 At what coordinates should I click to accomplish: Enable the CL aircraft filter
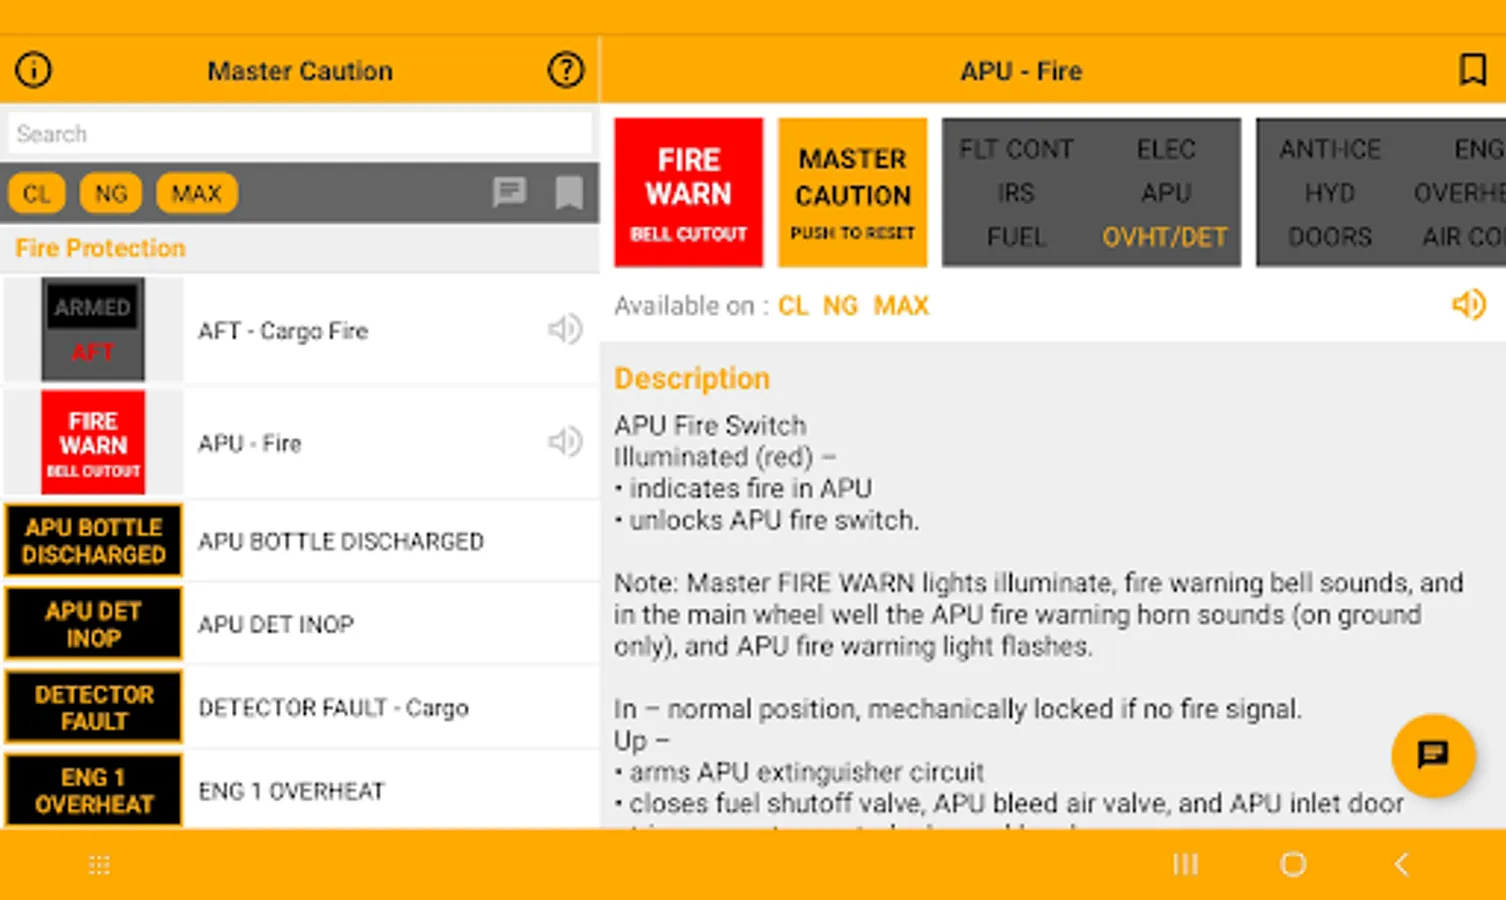tap(36, 193)
